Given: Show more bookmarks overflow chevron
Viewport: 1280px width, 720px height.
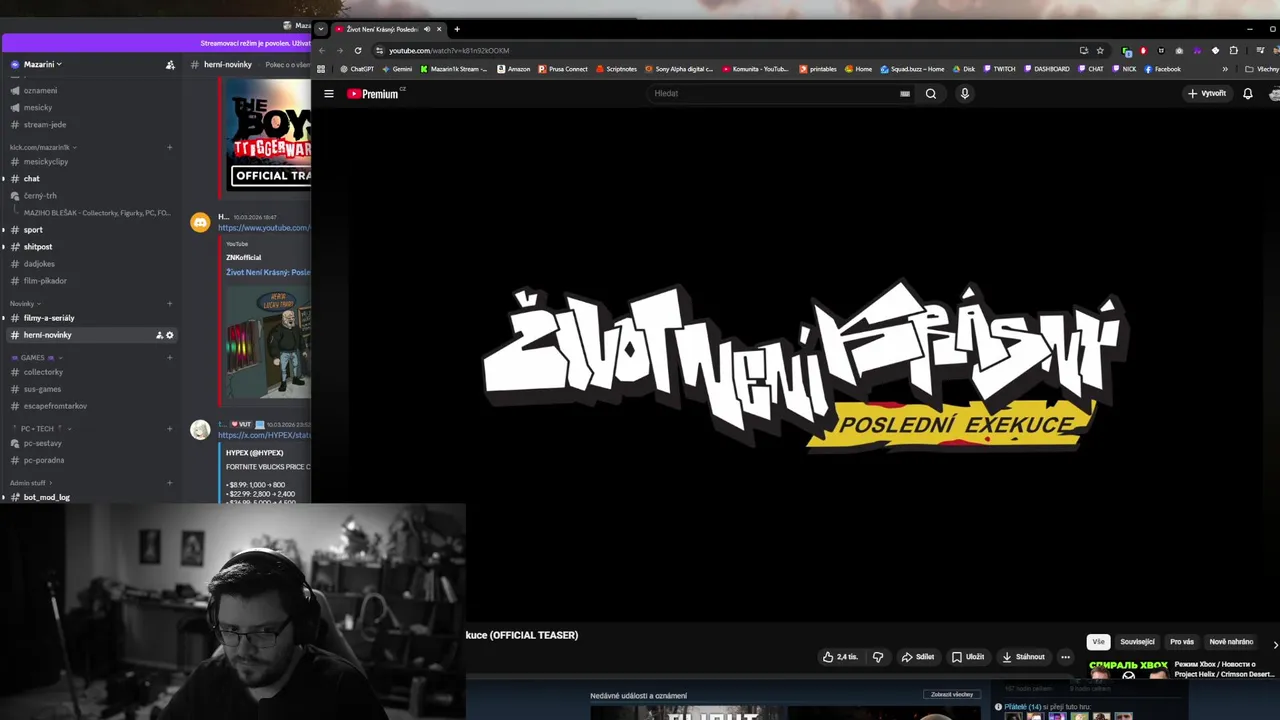Looking at the screenshot, I should tap(1225, 69).
